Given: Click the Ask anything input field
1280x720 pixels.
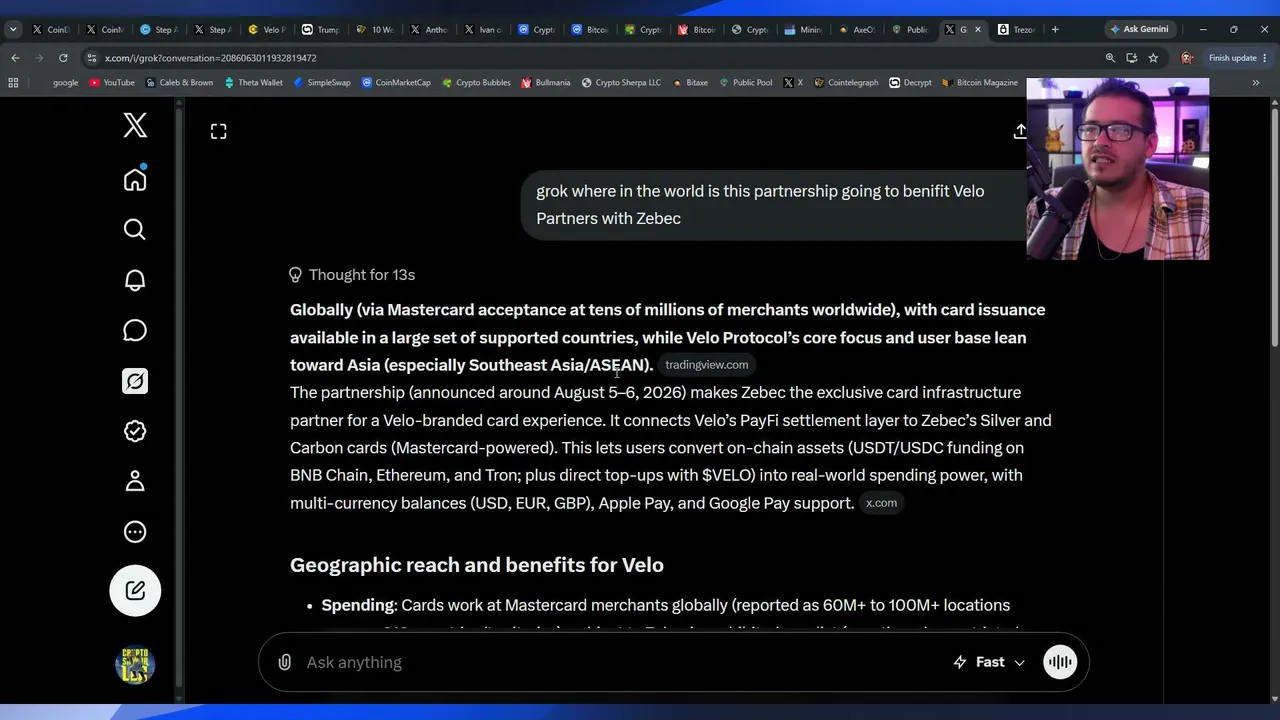Looking at the screenshot, I should [x=620, y=662].
